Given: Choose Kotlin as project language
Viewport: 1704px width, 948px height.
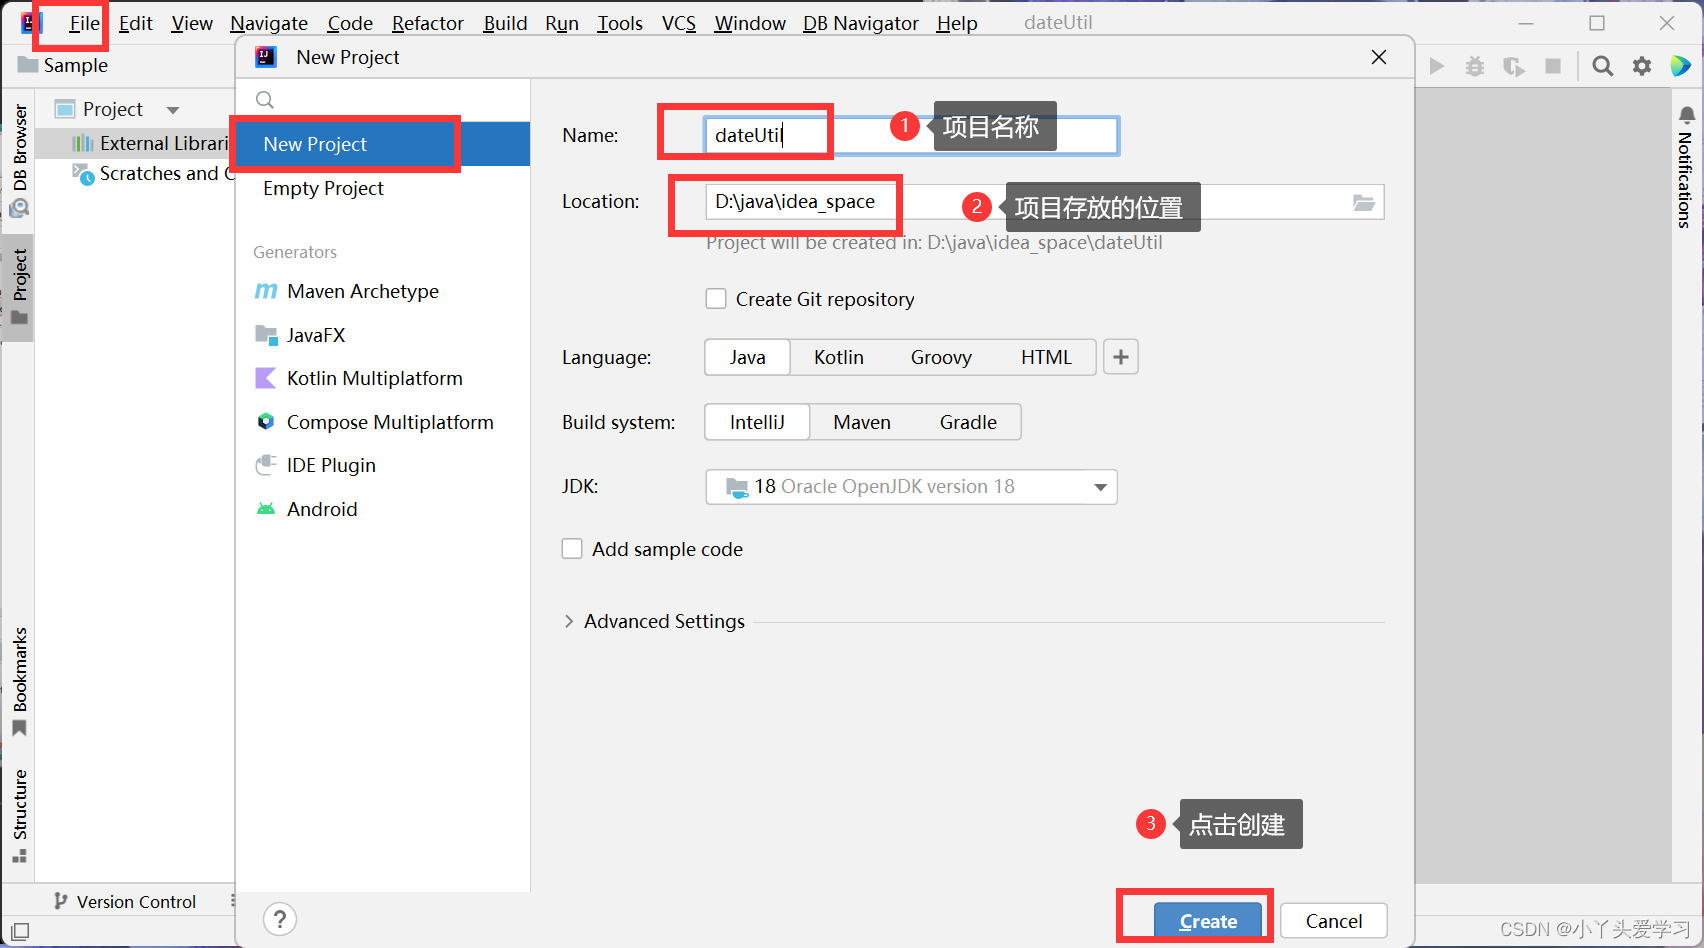Looking at the screenshot, I should (x=838, y=357).
